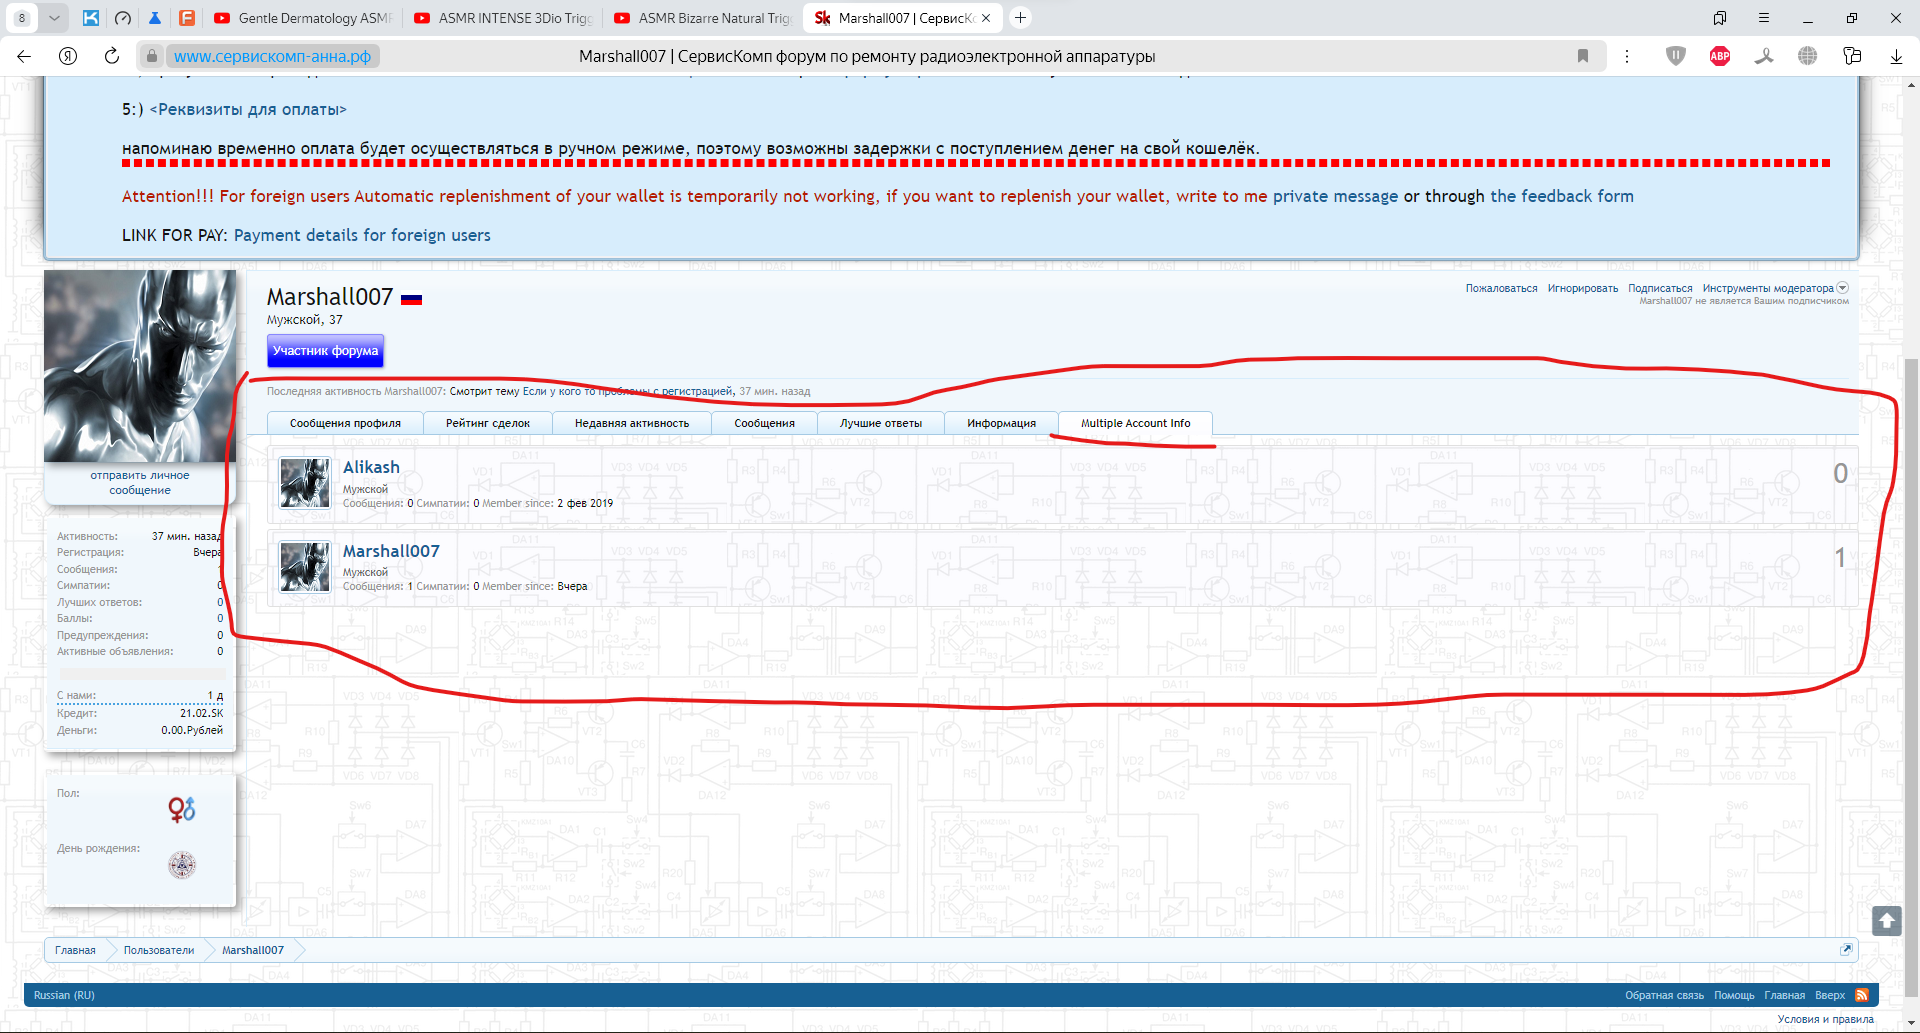Expand the tab list chevron
The image size is (1920, 1033).
point(54,18)
